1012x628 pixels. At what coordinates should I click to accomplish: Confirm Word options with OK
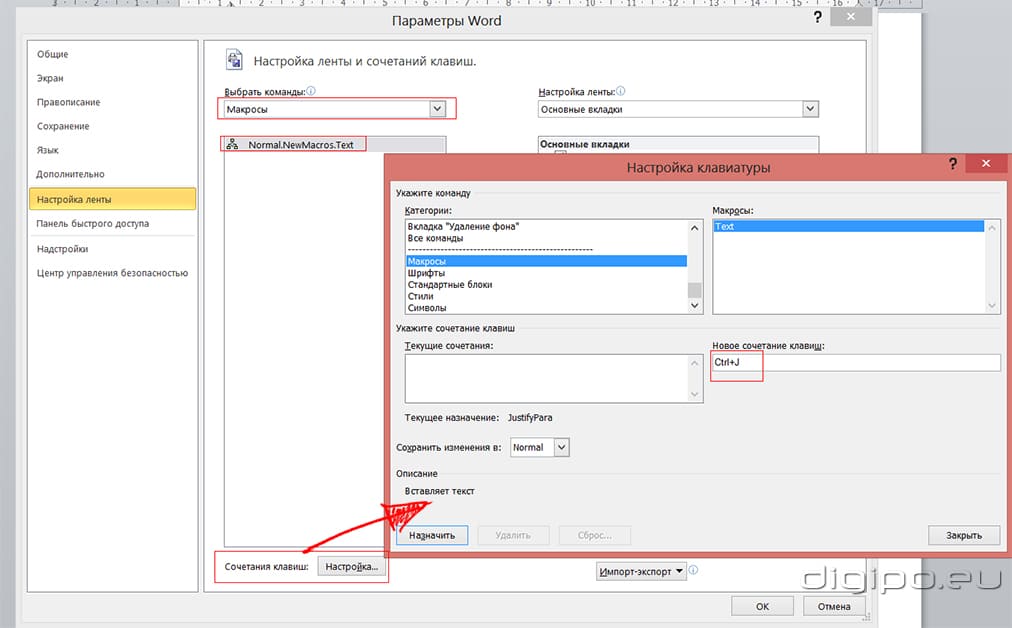click(762, 606)
